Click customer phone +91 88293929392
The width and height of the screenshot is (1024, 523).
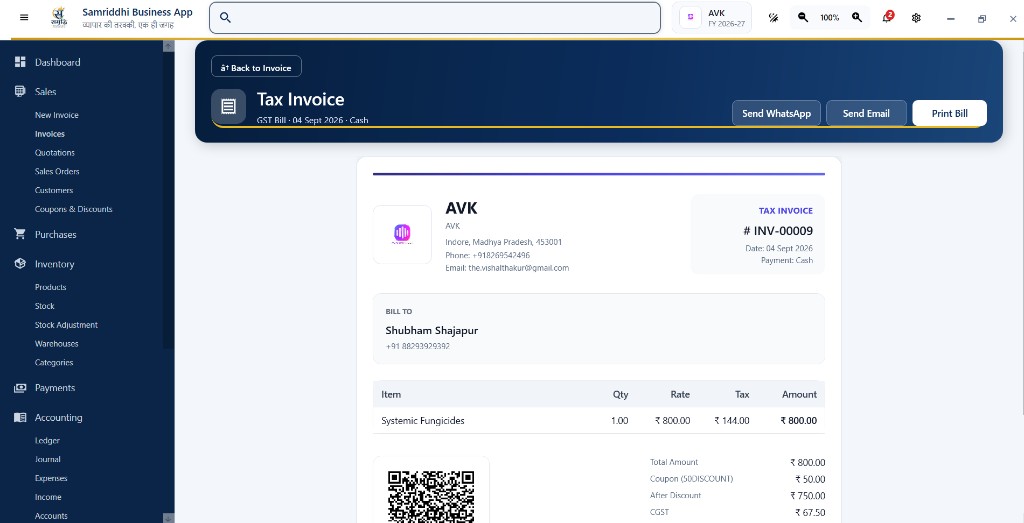417,346
